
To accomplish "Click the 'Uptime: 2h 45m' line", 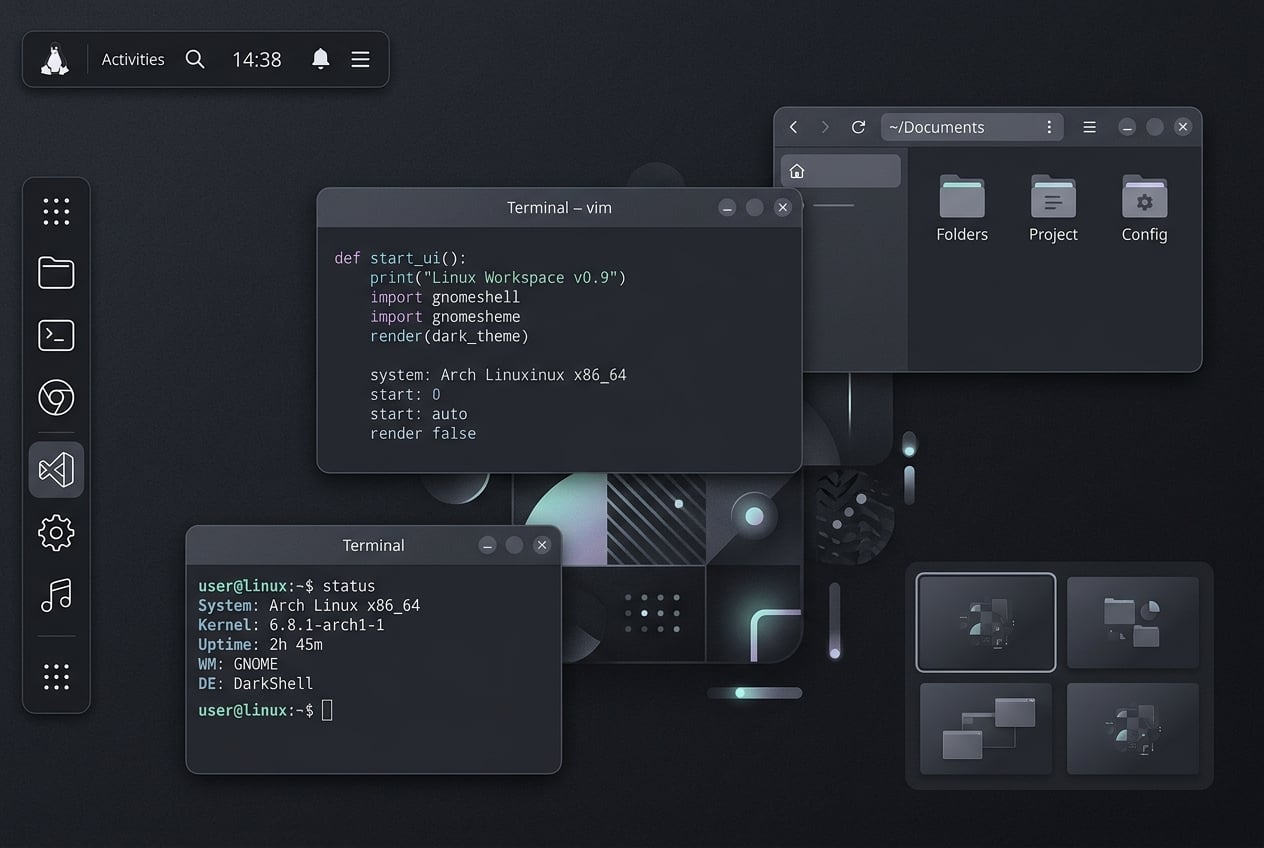I will point(260,644).
